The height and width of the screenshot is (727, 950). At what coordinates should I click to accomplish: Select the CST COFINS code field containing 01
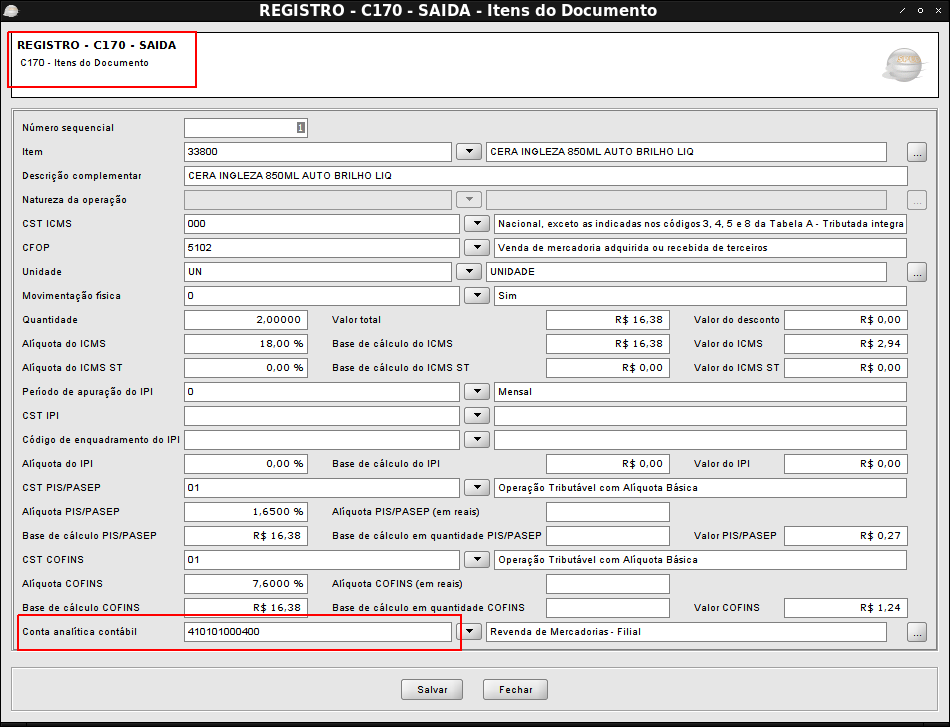pyautogui.click(x=322, y=560)
